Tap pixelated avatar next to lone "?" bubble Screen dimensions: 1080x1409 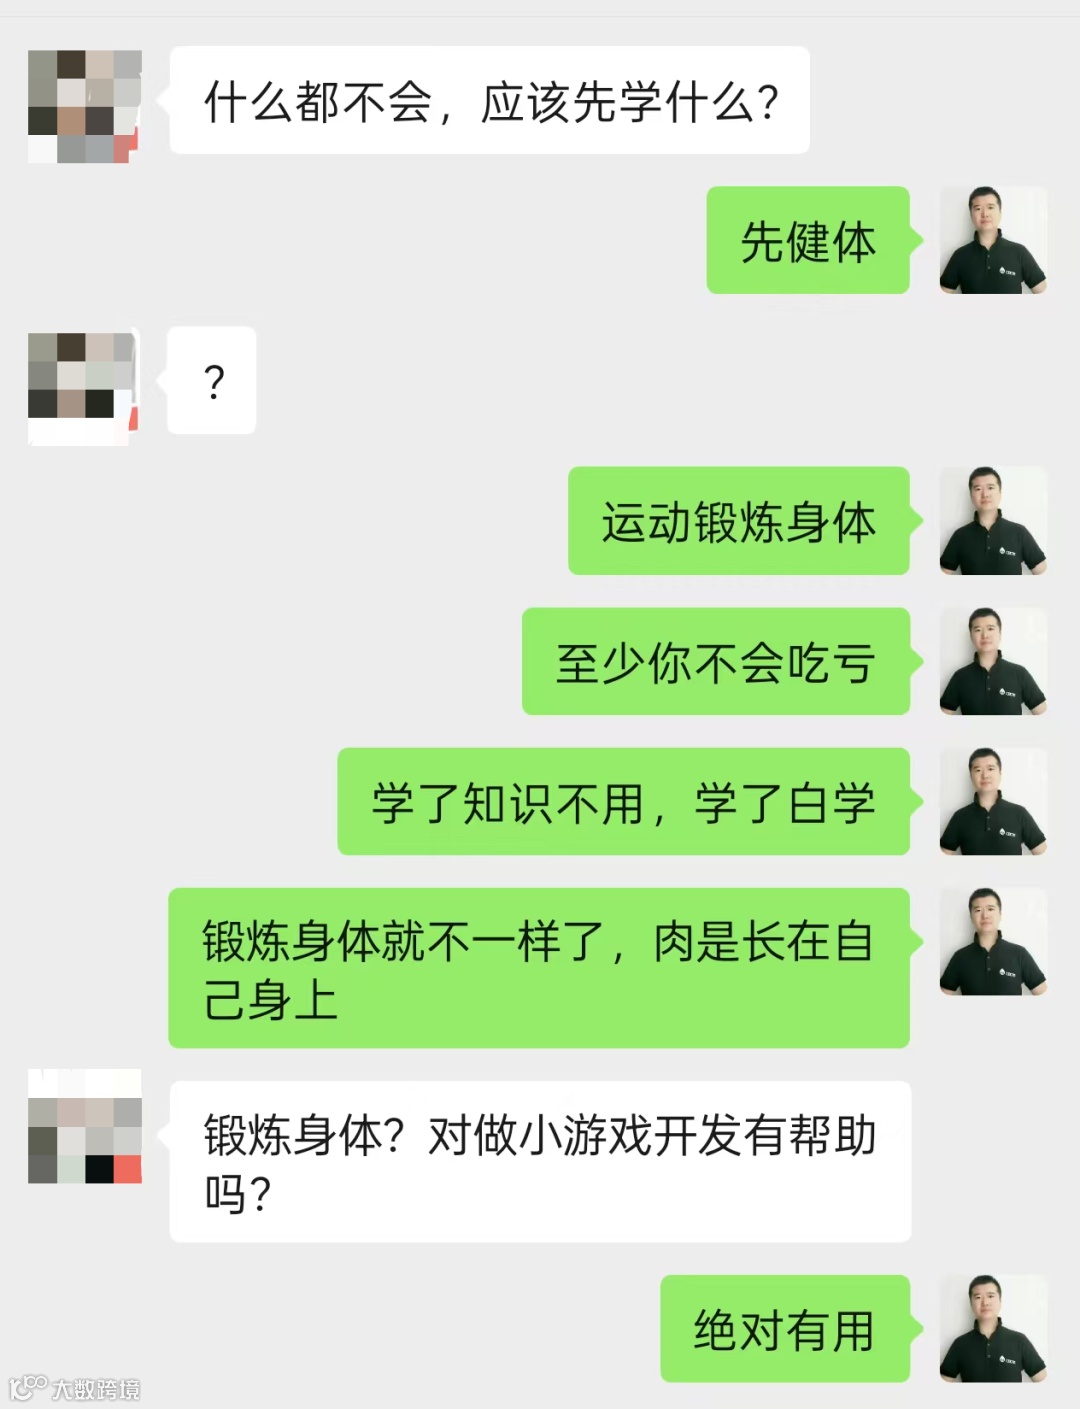83,388
